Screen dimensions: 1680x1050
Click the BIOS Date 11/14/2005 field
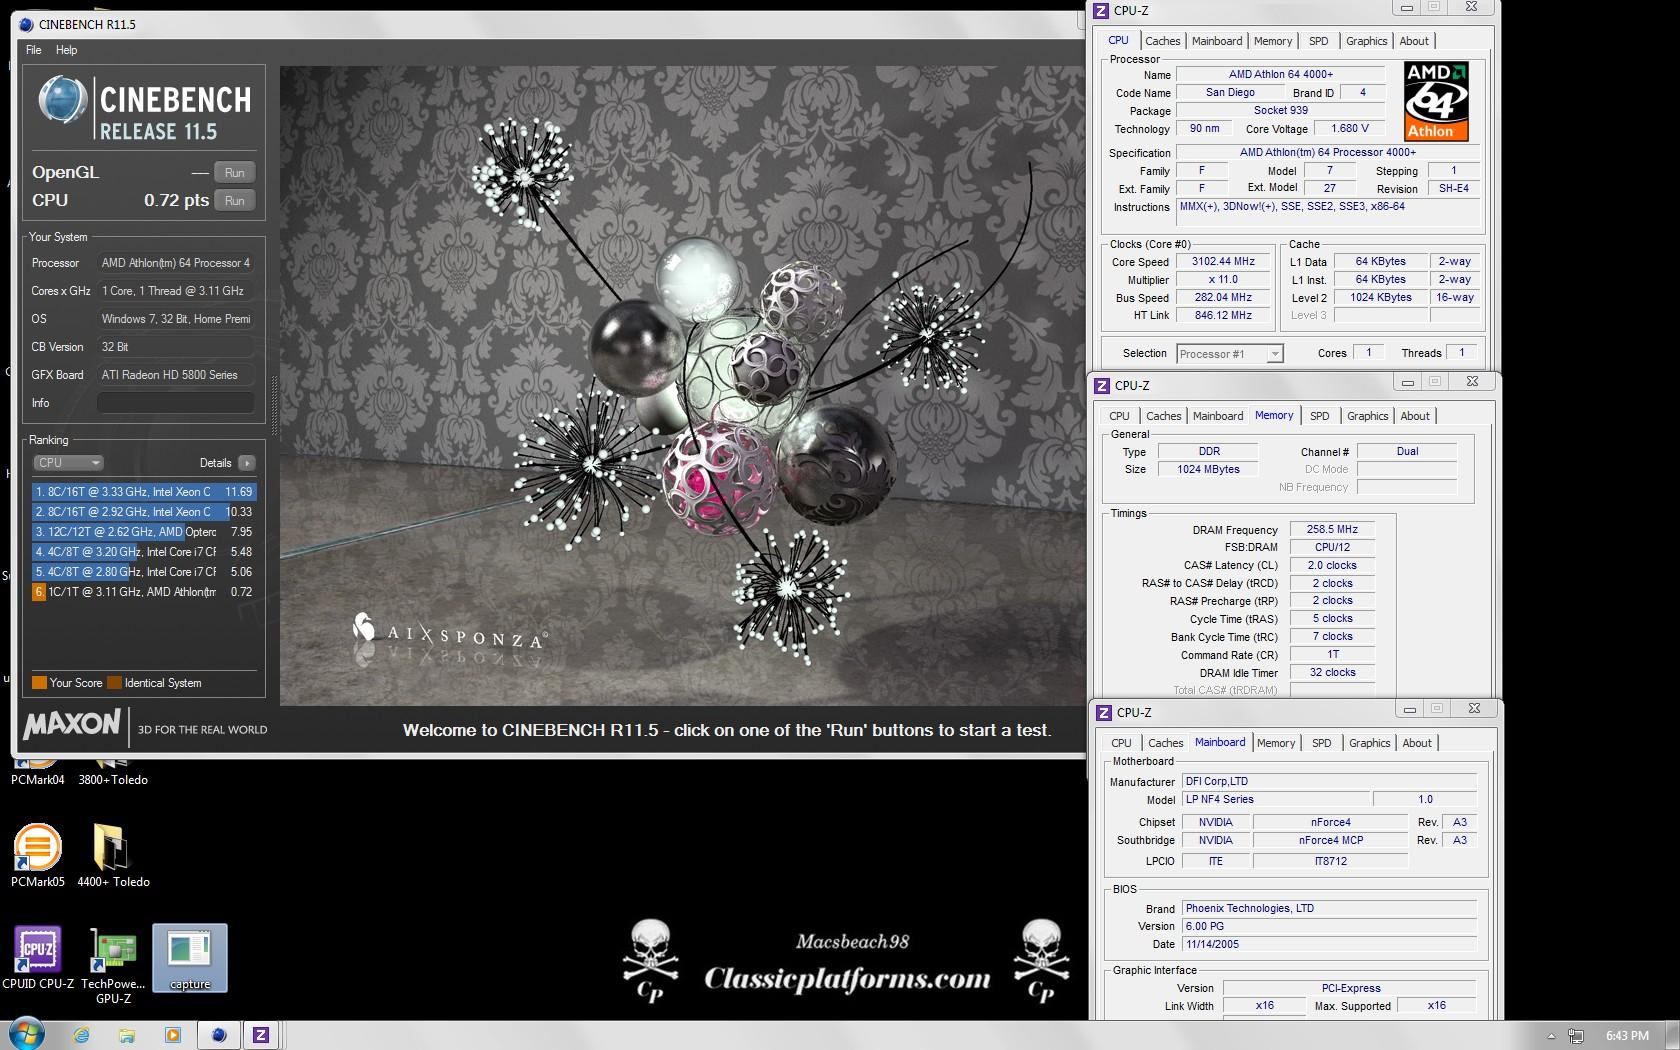point(1329,944)
